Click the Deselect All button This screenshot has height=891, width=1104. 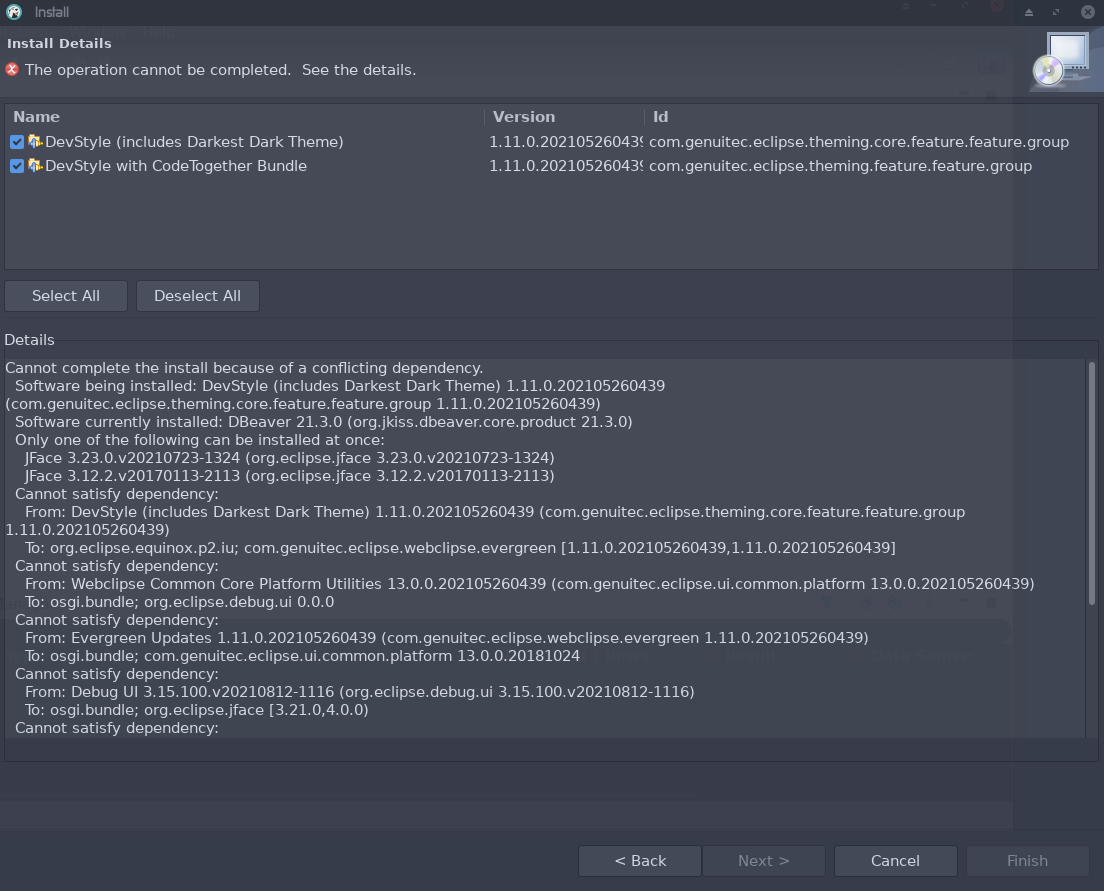(197, 295)
